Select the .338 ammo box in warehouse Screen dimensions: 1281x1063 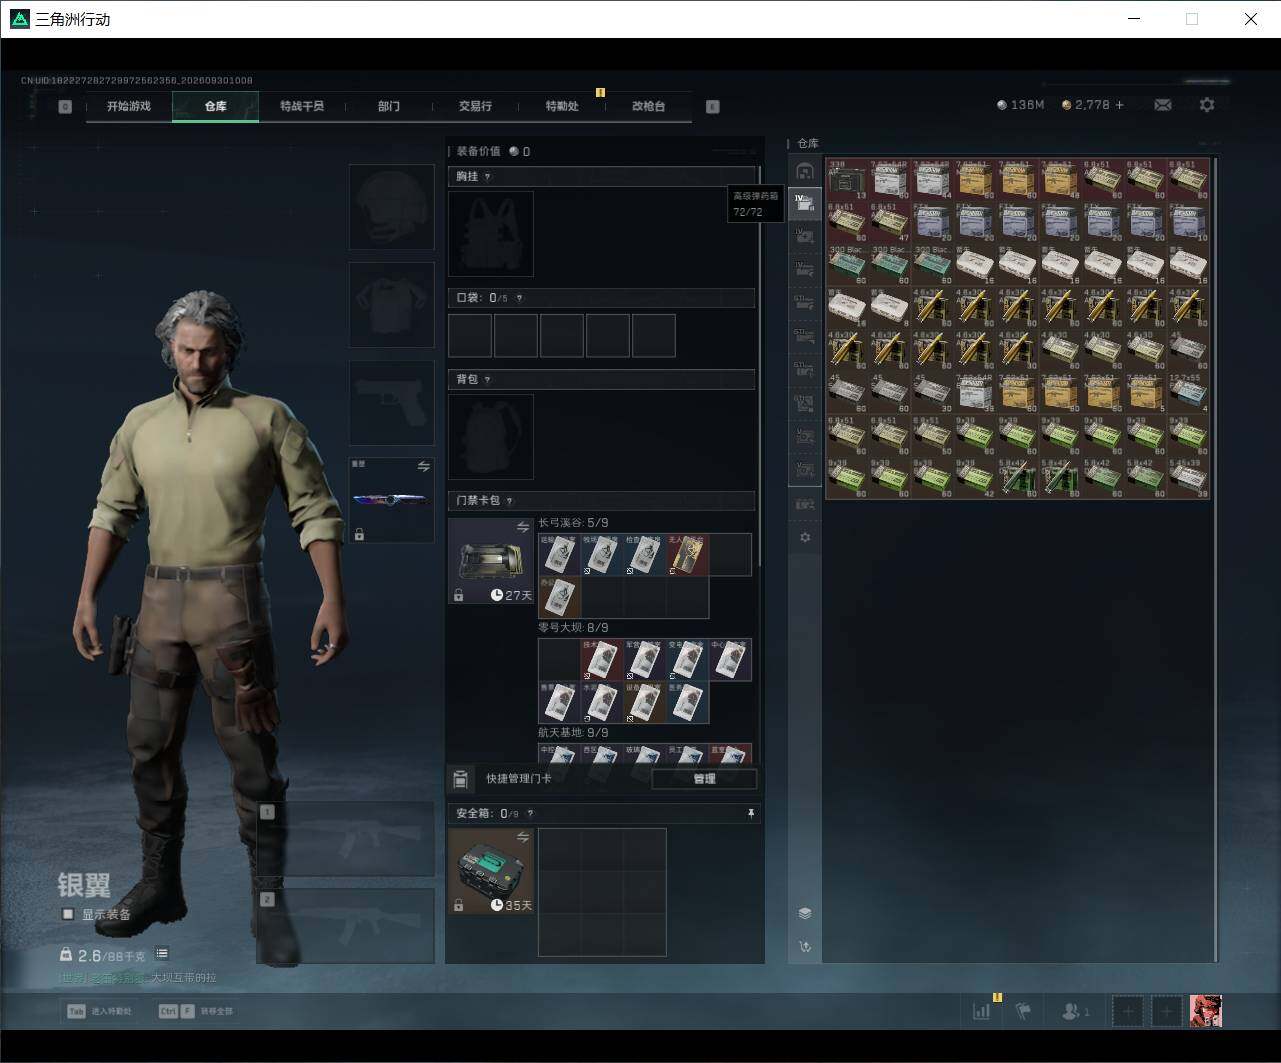tap(847, 180)
